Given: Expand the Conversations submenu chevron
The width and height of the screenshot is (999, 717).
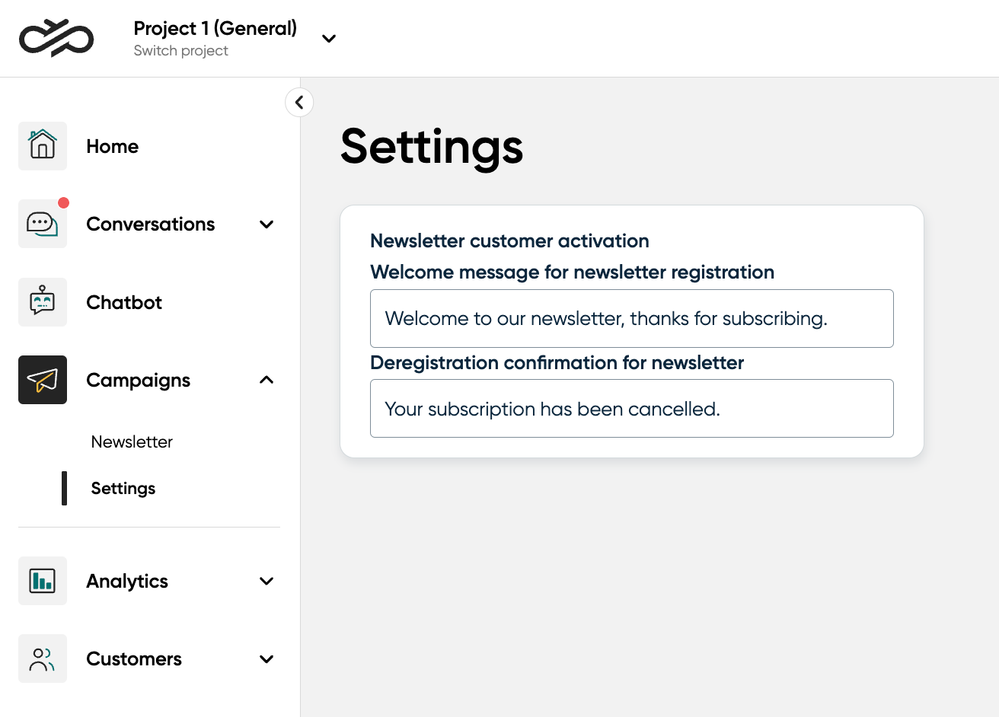Looking at the screenshot, I should point(266,224).
